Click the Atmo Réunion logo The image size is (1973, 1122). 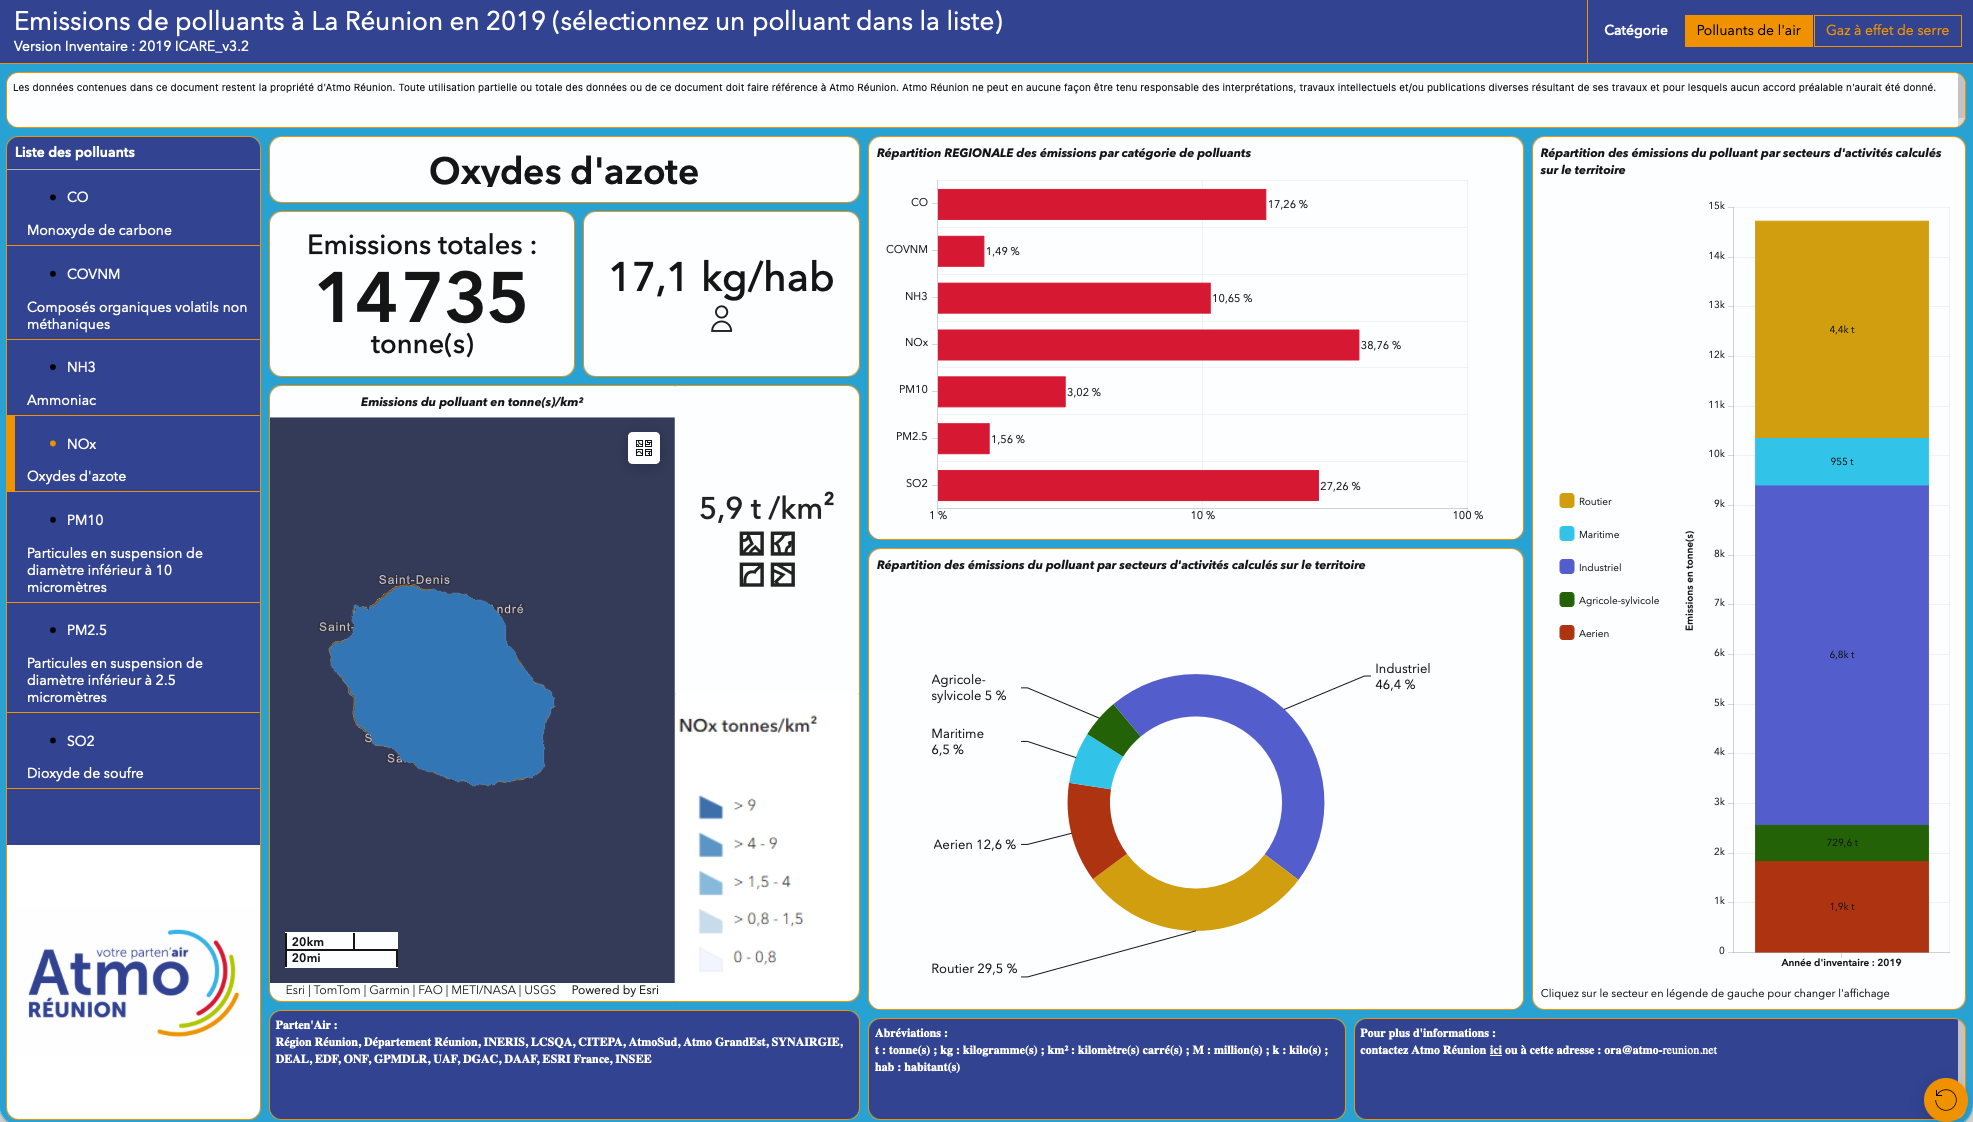[x=133, y=982]
